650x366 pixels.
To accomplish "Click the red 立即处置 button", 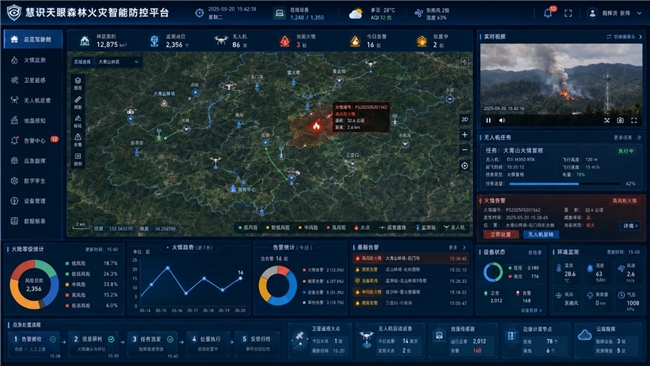I will [501, 235].
